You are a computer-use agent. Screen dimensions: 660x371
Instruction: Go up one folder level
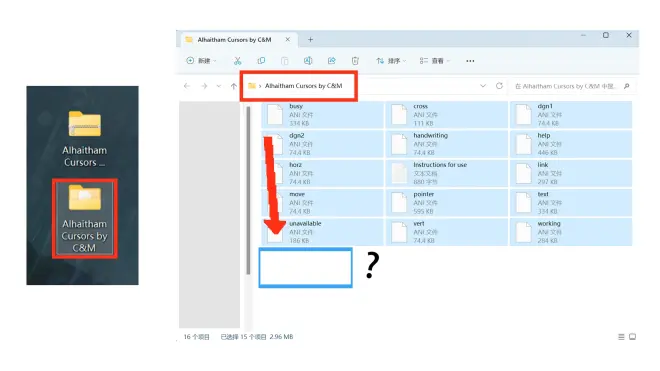[234, 86]
